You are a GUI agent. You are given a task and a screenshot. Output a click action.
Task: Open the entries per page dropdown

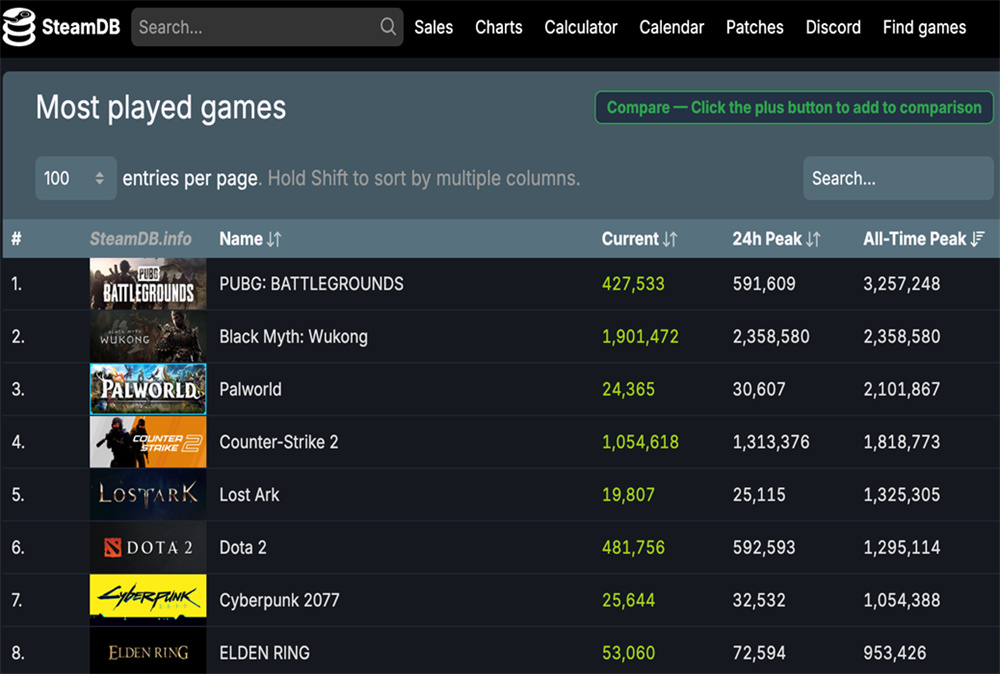(76, 178)
